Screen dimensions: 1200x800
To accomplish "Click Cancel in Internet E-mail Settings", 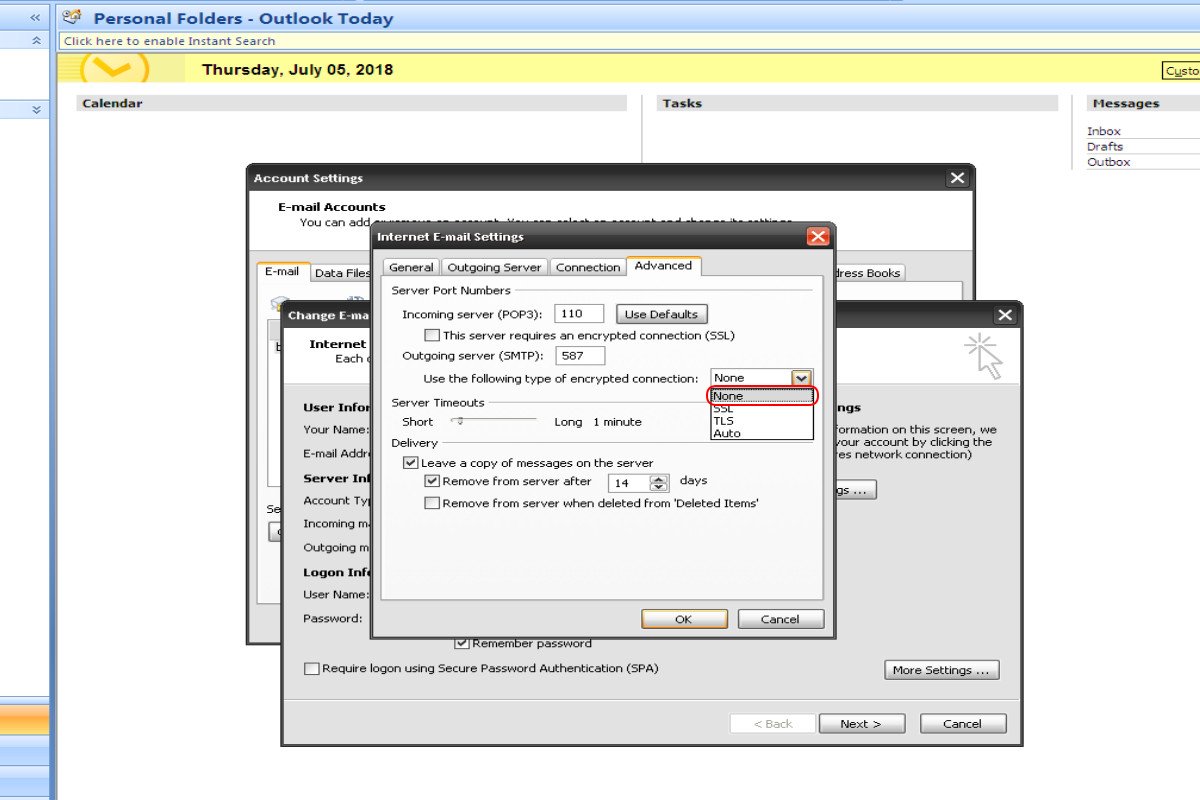I will click(x=780, y=619).
